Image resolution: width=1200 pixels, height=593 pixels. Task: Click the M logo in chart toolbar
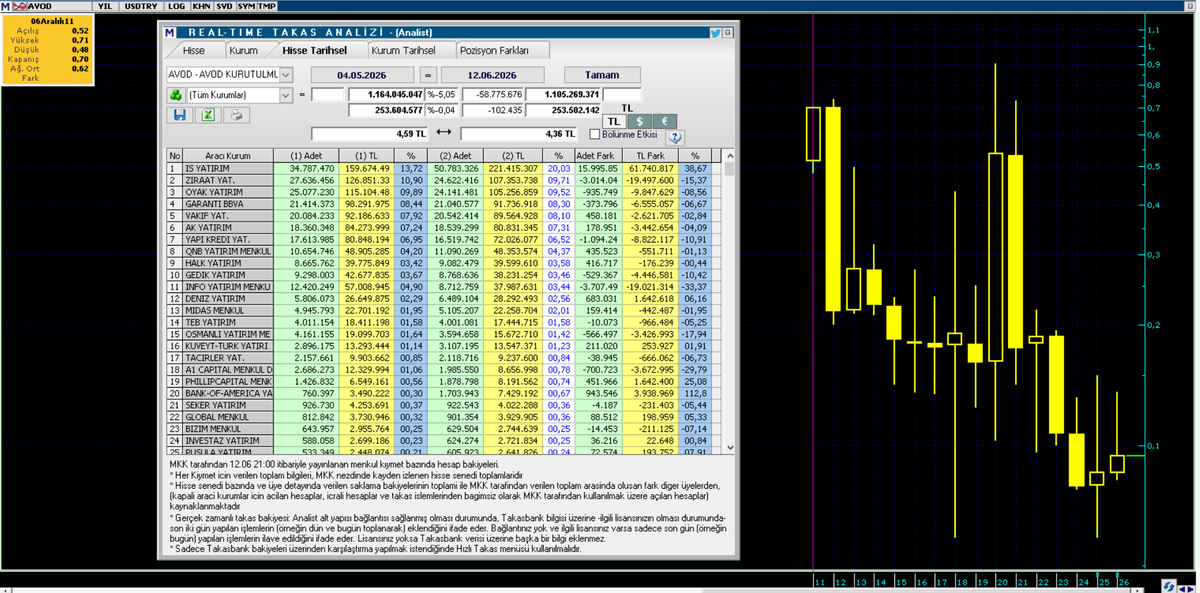(6, 6)
